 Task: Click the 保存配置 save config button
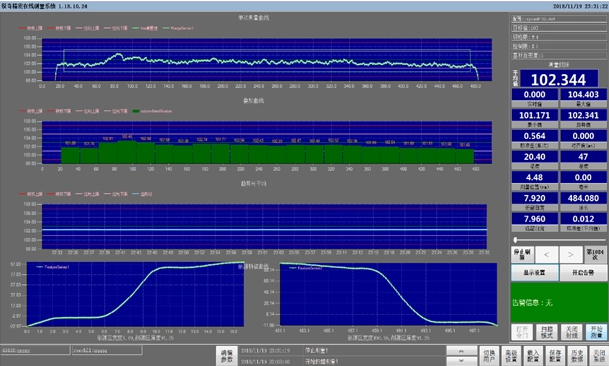[x=555, y=356]
